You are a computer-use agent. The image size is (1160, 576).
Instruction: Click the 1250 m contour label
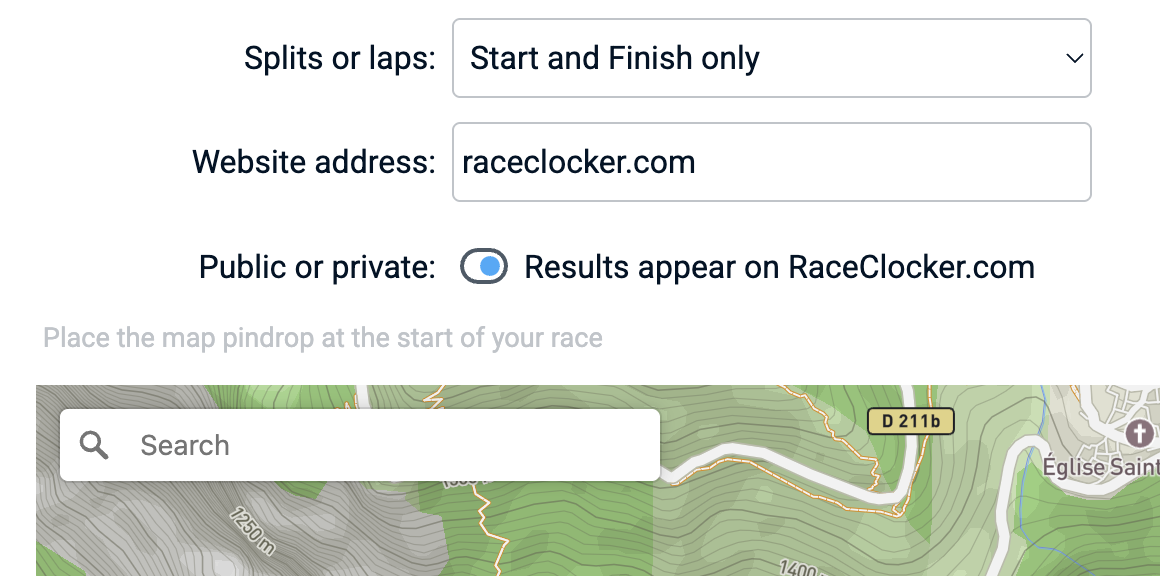pyautogui.click(x=250, y=532)
